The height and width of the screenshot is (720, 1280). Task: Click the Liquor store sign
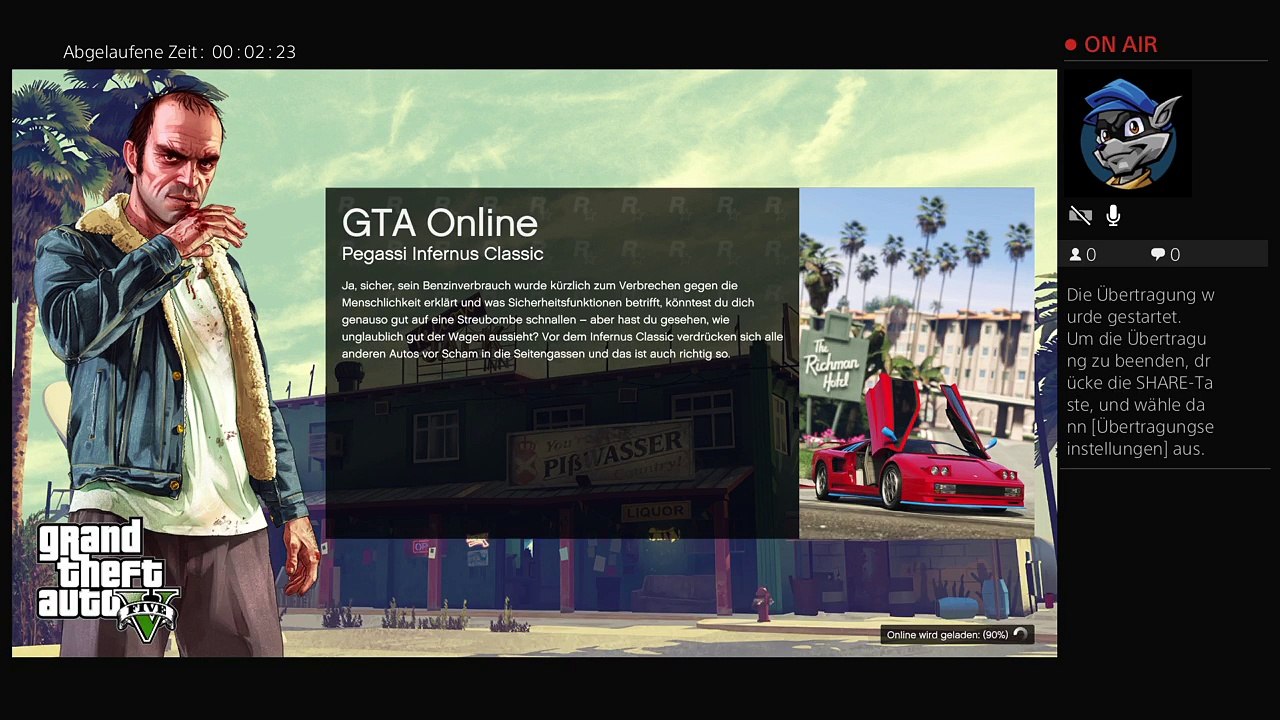(x=655, y=512)
